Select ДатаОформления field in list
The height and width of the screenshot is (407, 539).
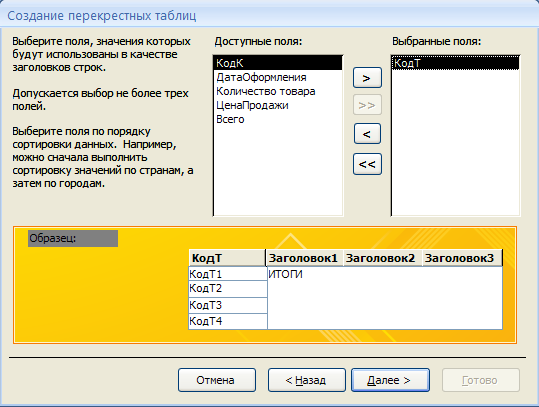(x=278, y=77)
